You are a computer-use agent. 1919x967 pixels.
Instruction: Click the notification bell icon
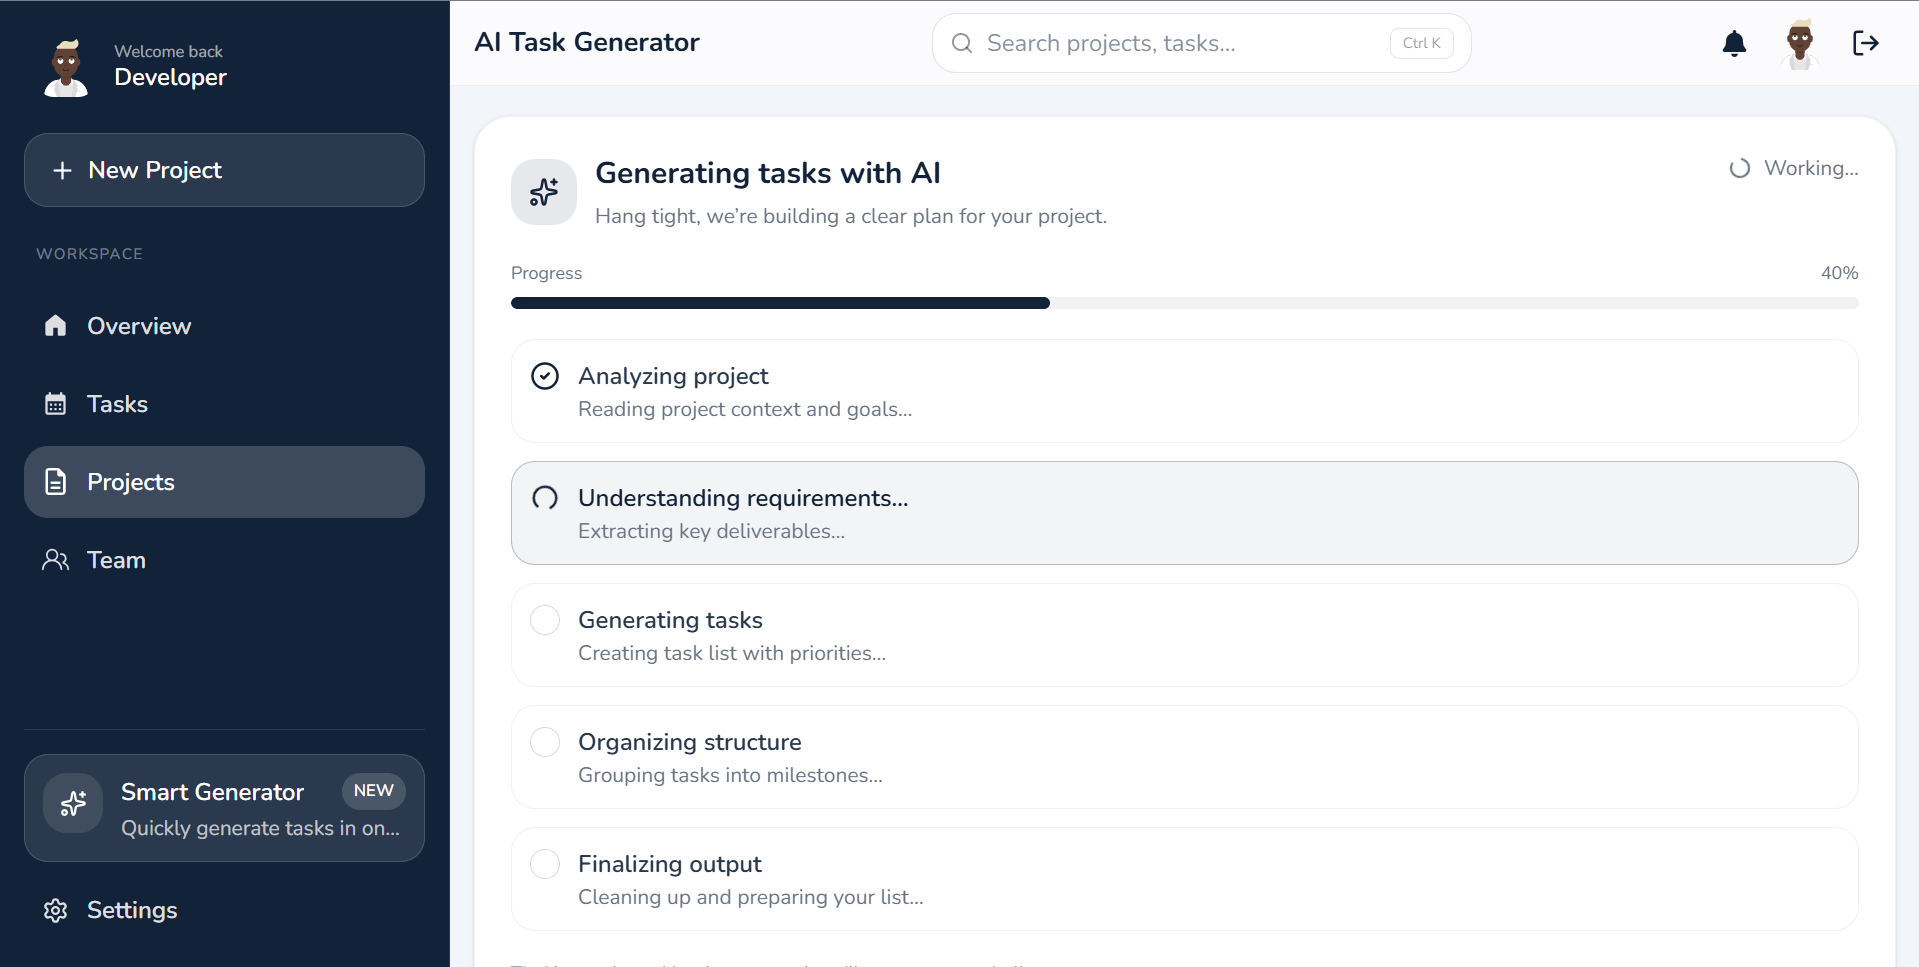pyautogui.click(x=1734, y=43)
